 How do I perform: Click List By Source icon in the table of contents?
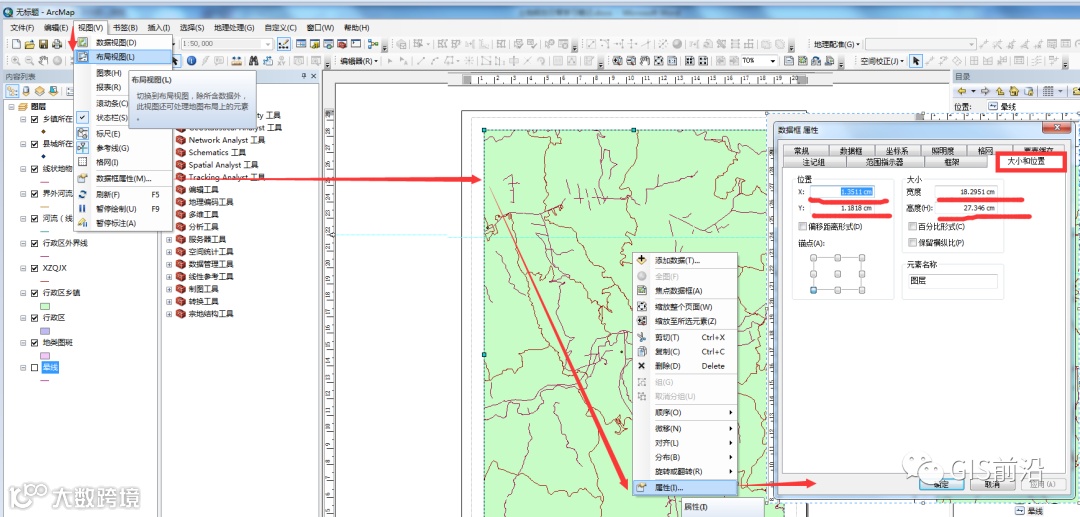(x=25, y=91)
